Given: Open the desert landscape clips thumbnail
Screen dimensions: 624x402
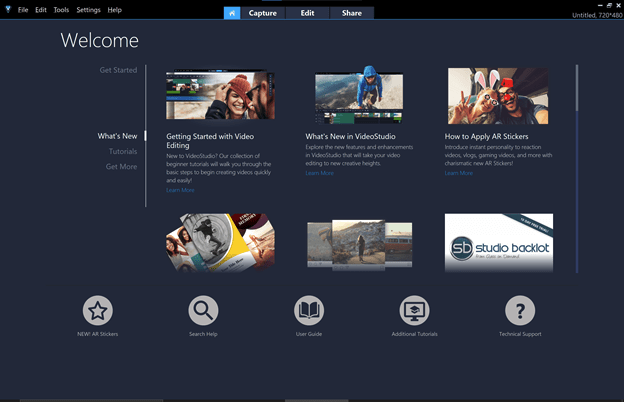Looking at the screenshot, I should 359,244.
